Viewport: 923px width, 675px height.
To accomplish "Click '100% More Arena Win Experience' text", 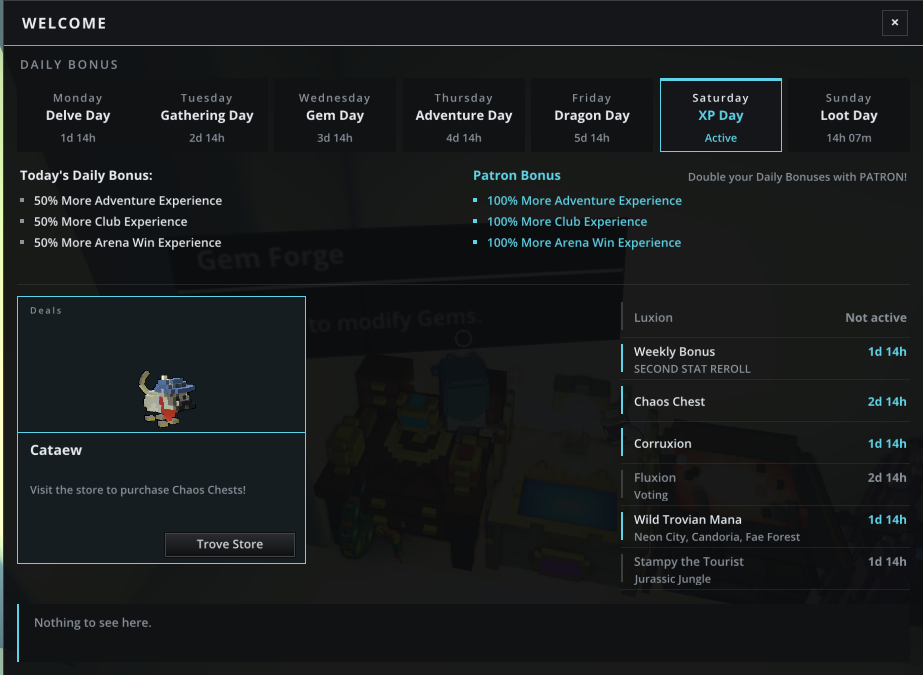I will (584, 242).
